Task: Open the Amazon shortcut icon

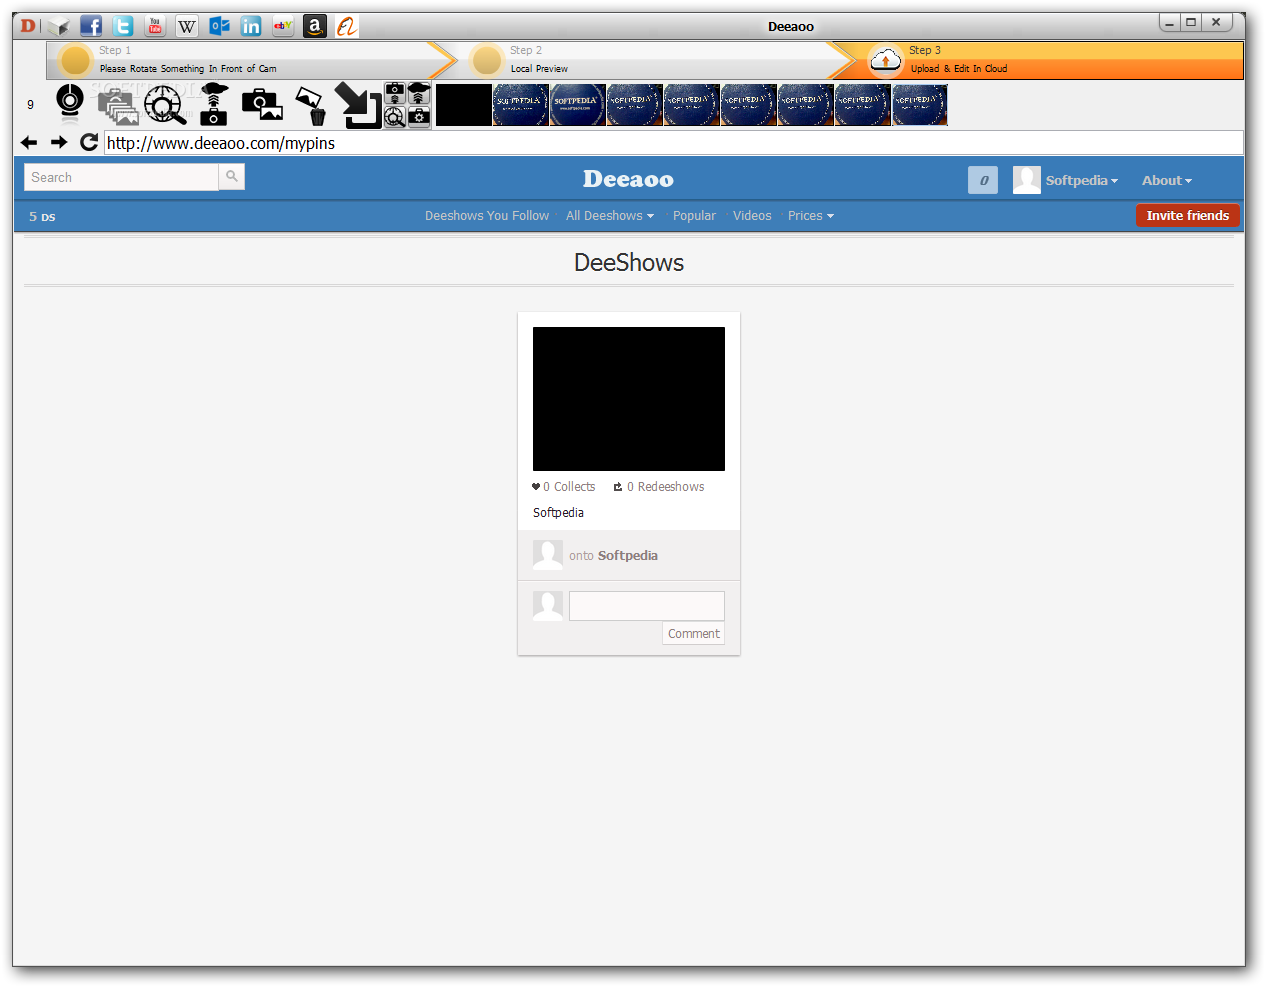Action: tap(315, 26)
